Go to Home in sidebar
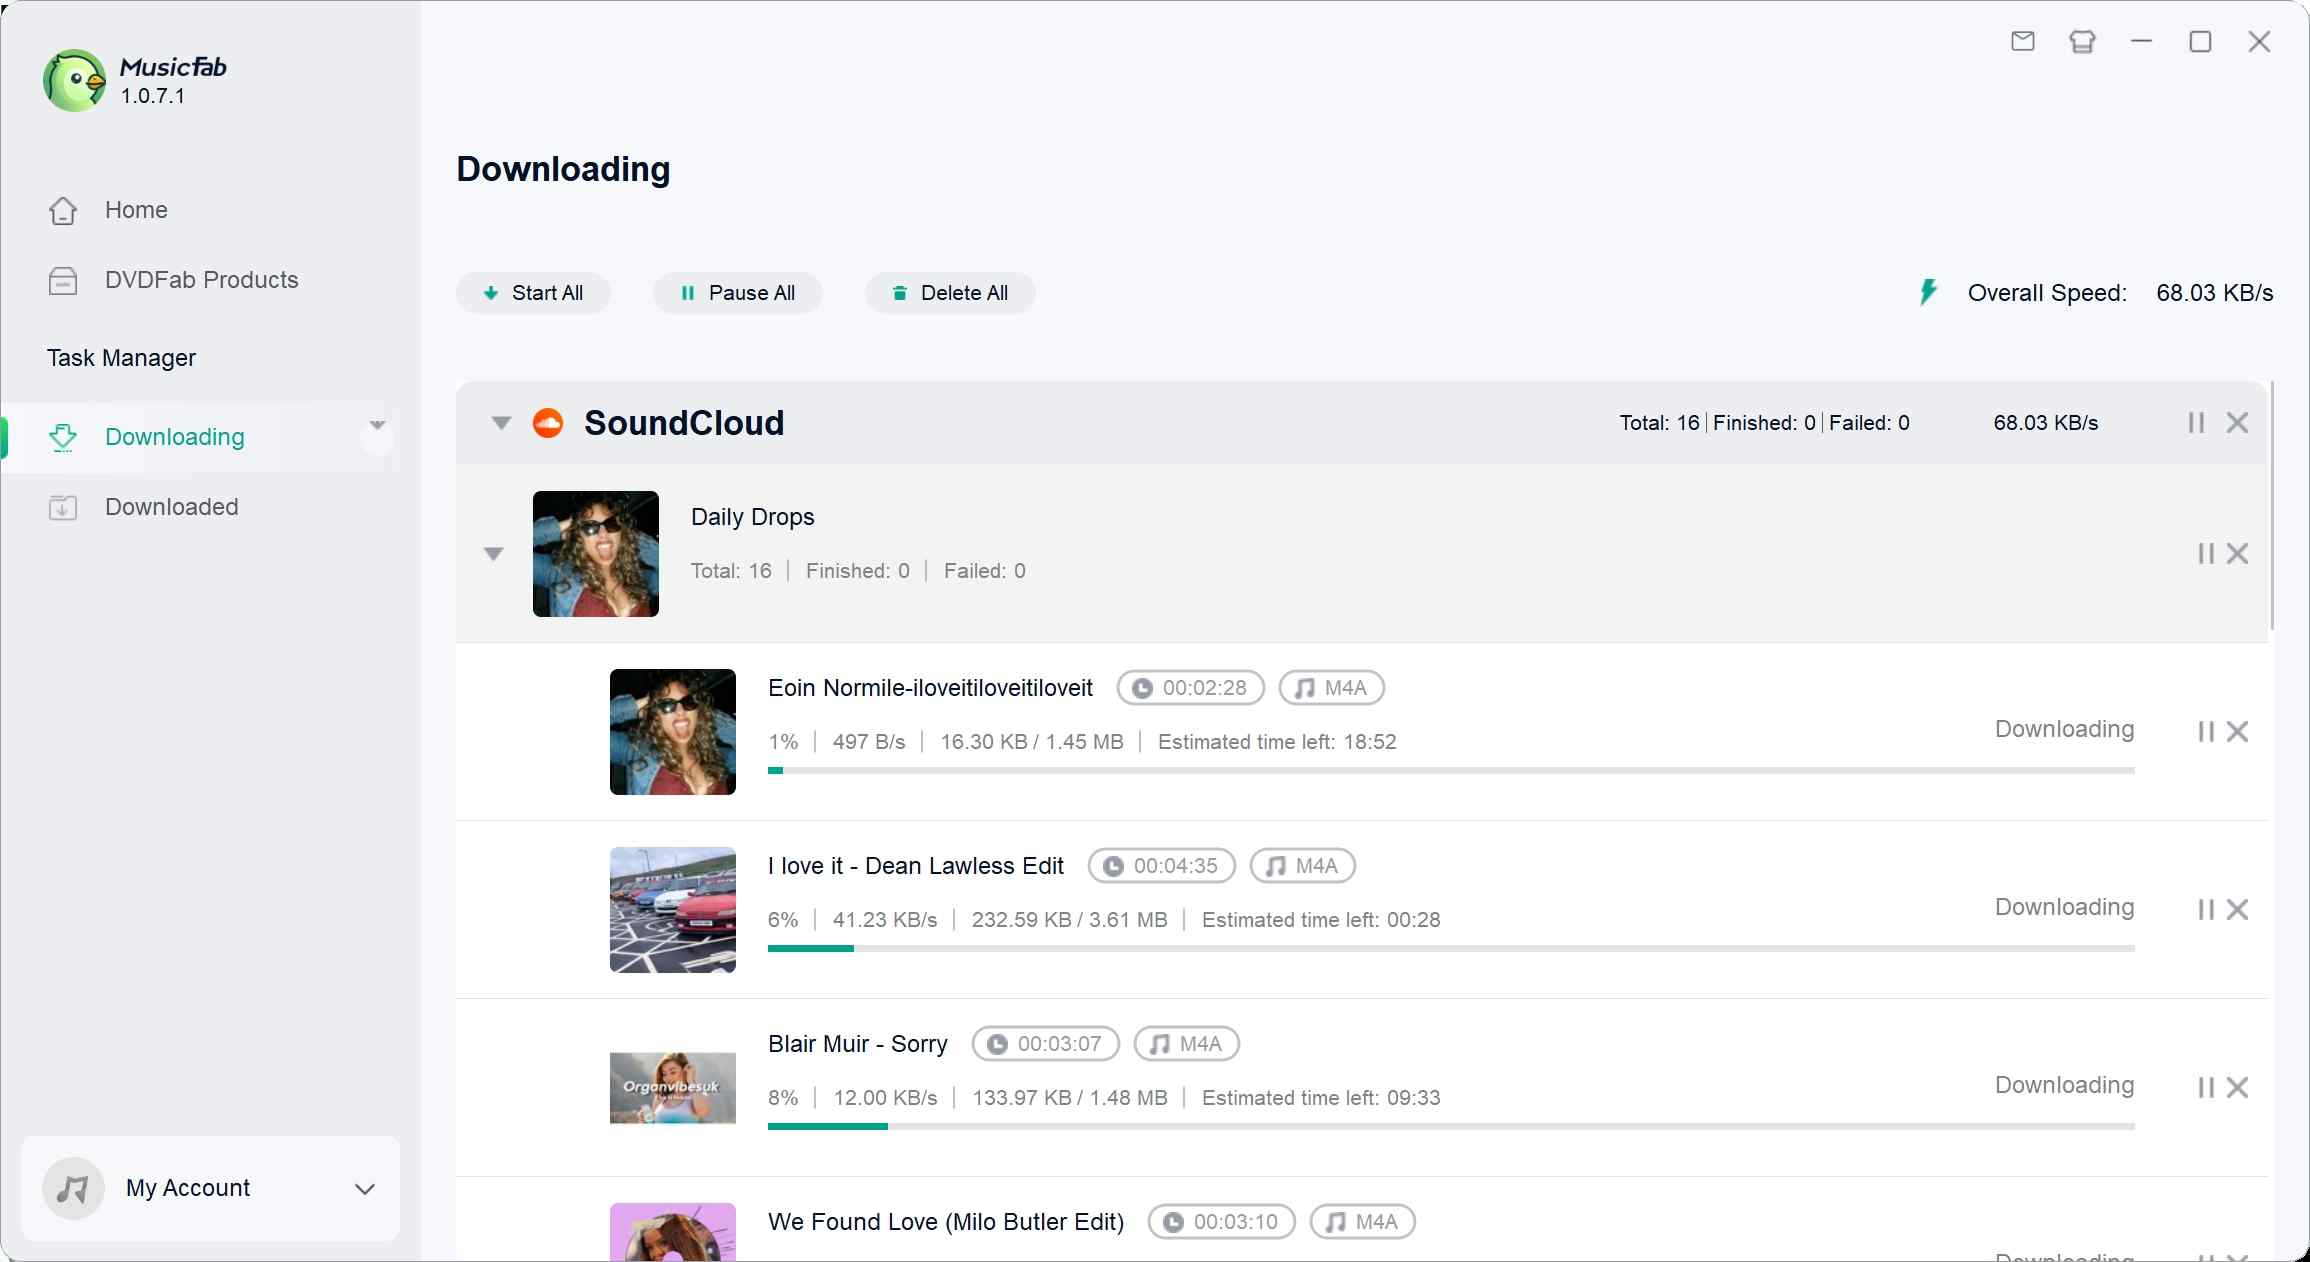Screen dimensions: 2310x1262 pos(136,210)
